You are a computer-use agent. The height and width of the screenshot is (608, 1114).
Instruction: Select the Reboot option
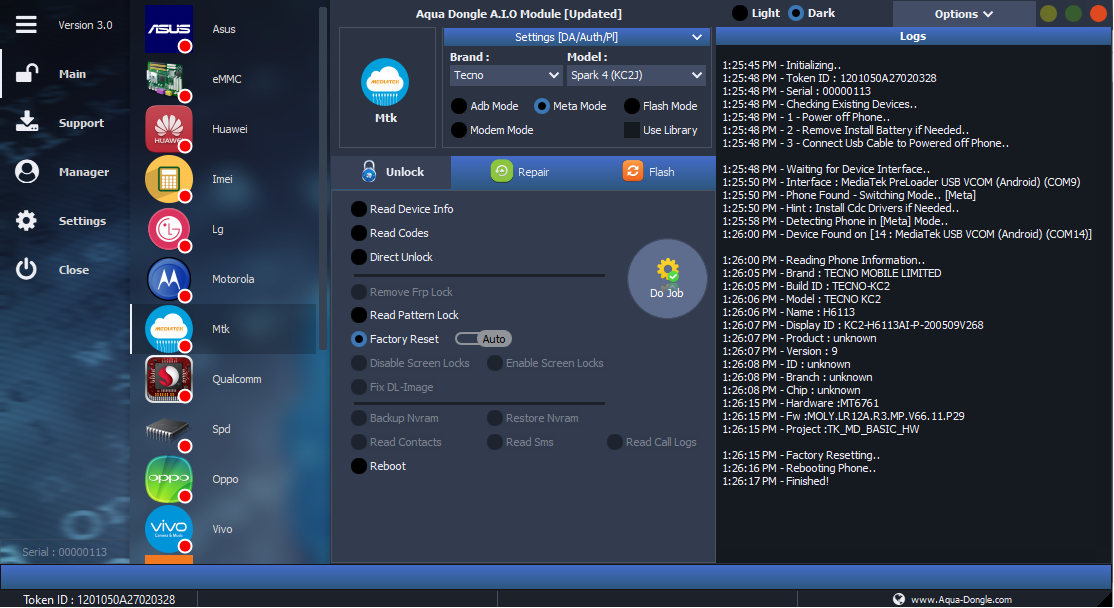tap(379, 466)
